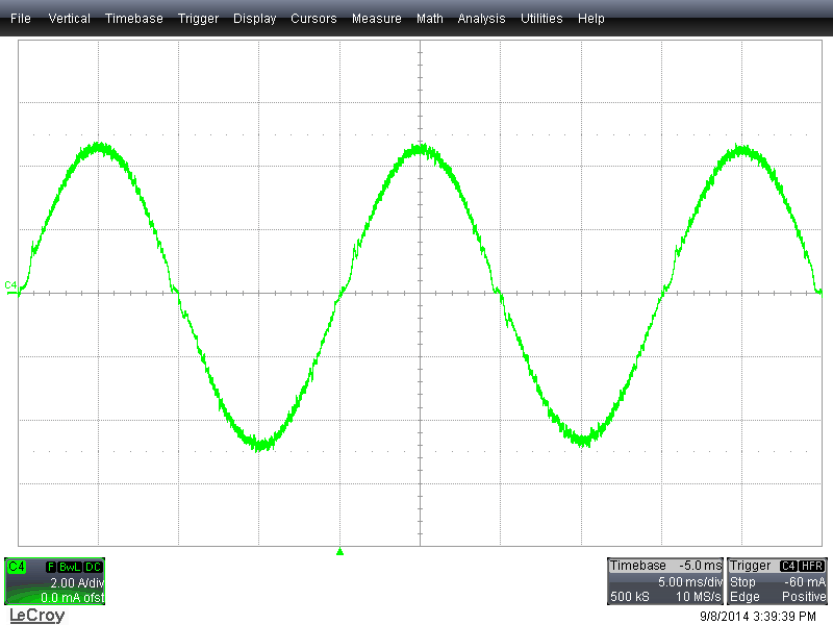Open the Math menu
833x625 pixels.
coord(430,18)
